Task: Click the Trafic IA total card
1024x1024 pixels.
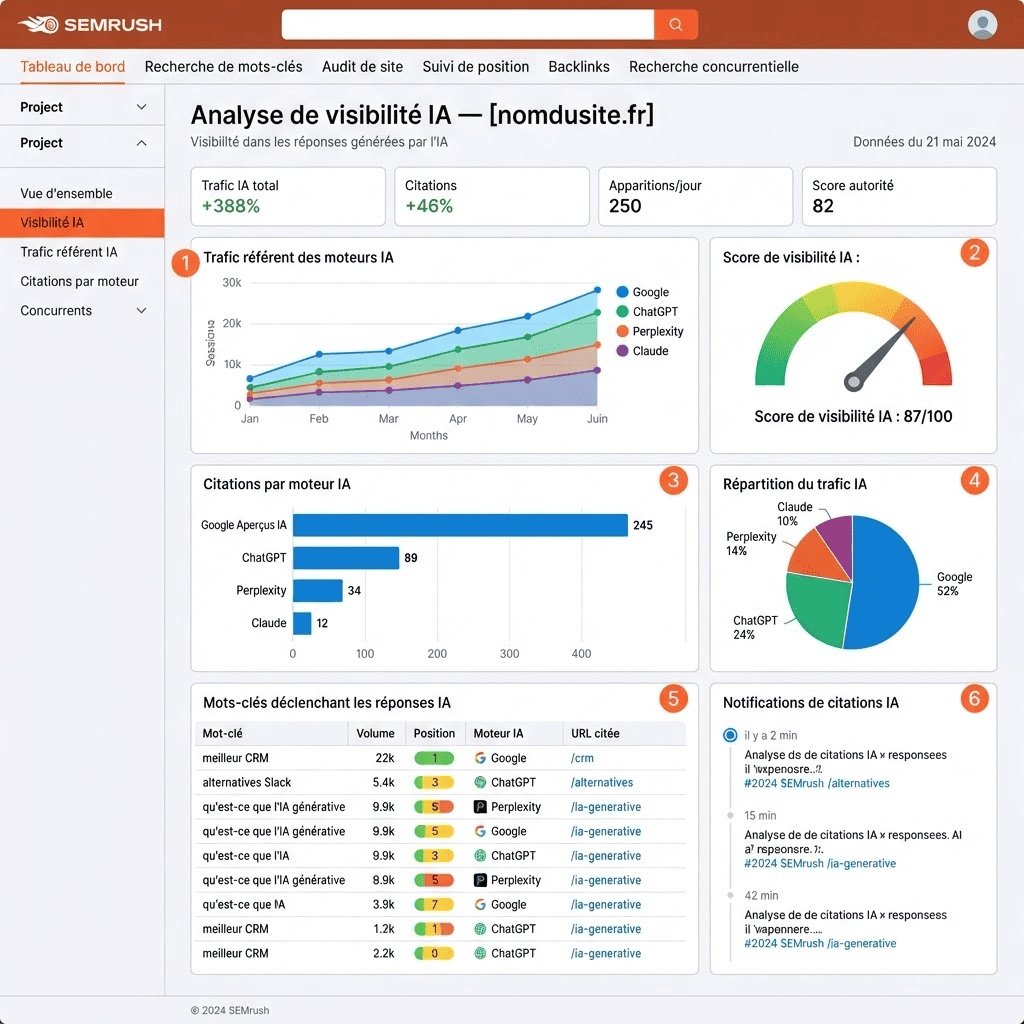Action: pos(288,197)
